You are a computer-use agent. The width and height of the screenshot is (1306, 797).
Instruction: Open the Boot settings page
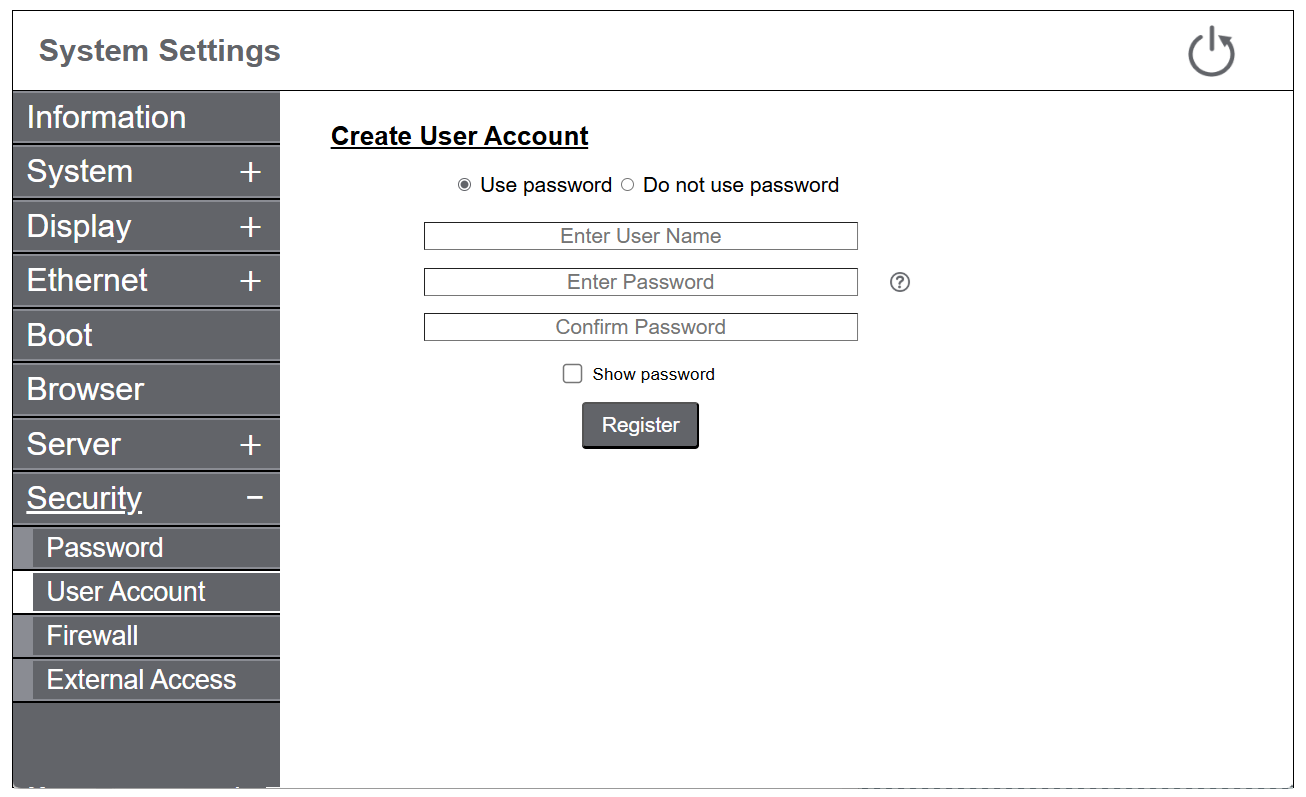click(60, 335)
